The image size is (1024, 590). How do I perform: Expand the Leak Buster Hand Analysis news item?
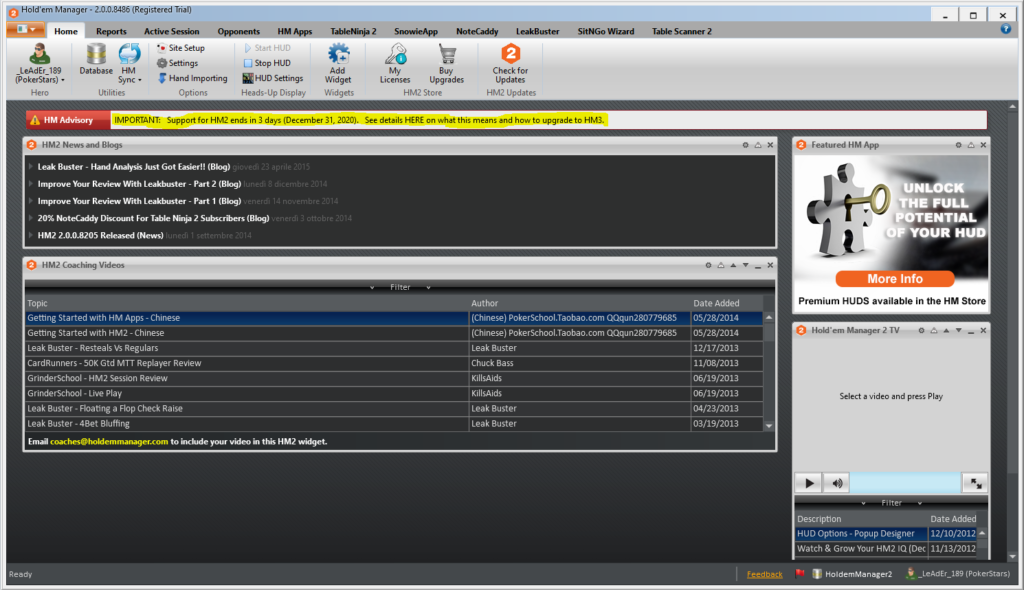[x=31, y=167]
